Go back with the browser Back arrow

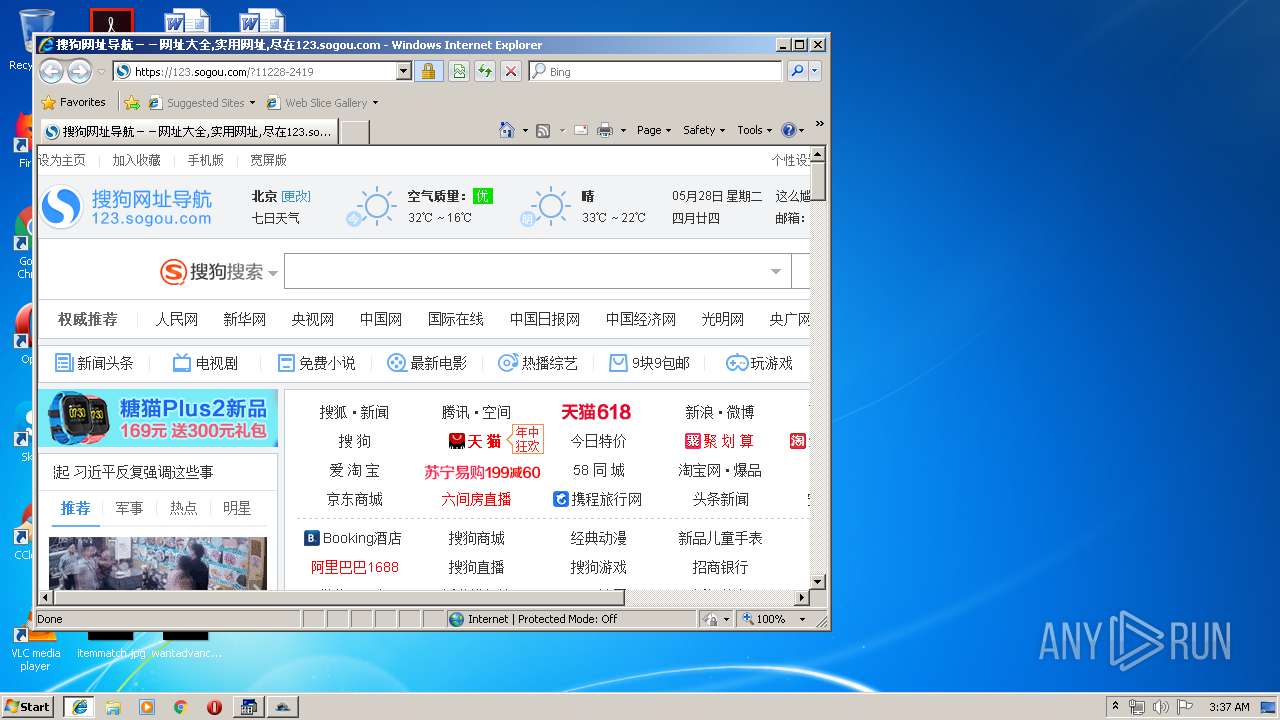[52, 71]
